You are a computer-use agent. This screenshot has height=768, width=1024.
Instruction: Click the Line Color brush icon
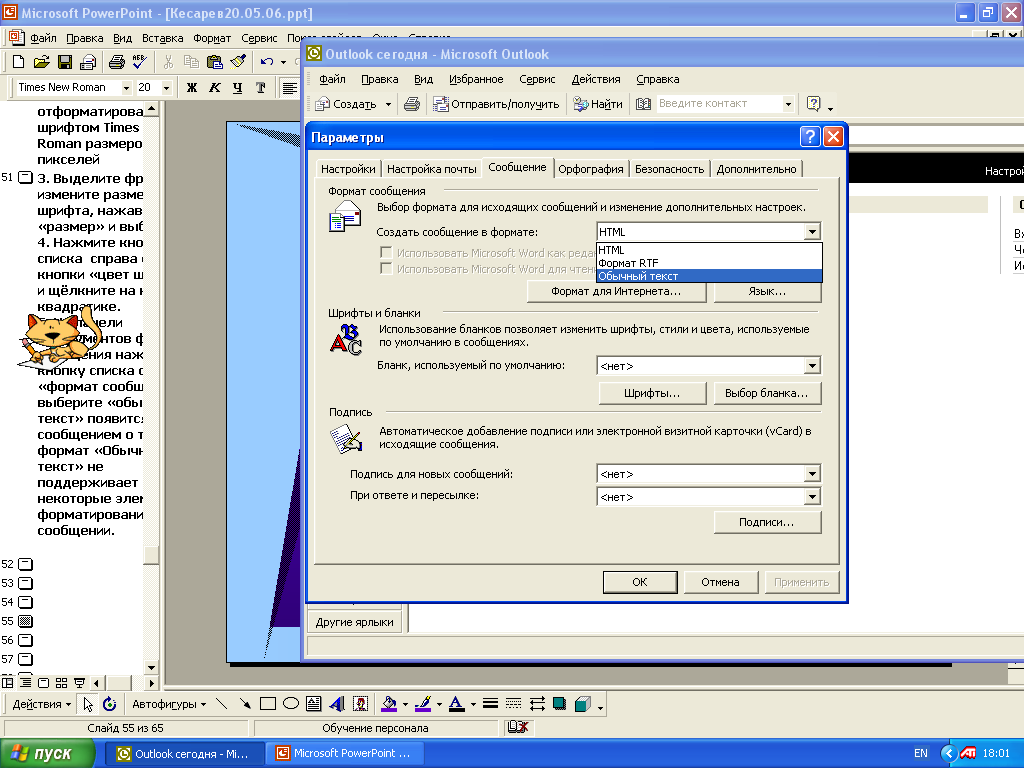tap(423, 703)
